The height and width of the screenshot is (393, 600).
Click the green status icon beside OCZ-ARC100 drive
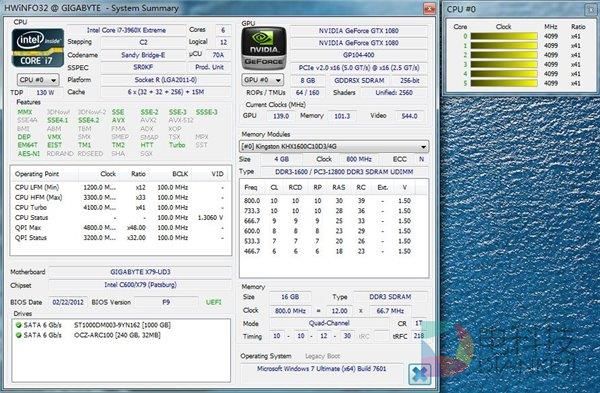(18, 335)
